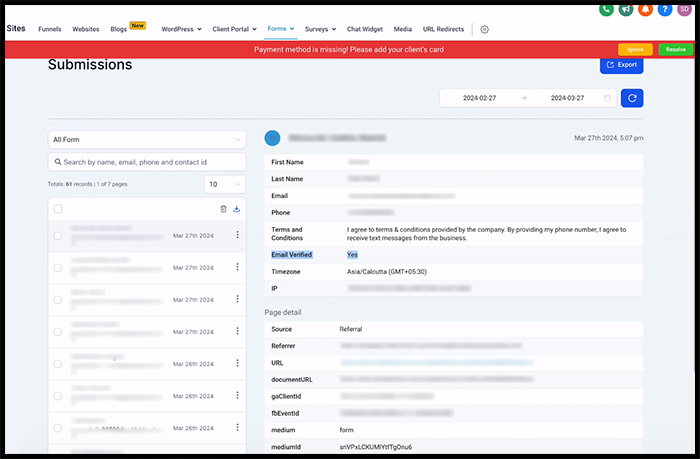
Task: Open the actions menu for the second Mar 27th 2024 row
Action: tap(238, 267)
